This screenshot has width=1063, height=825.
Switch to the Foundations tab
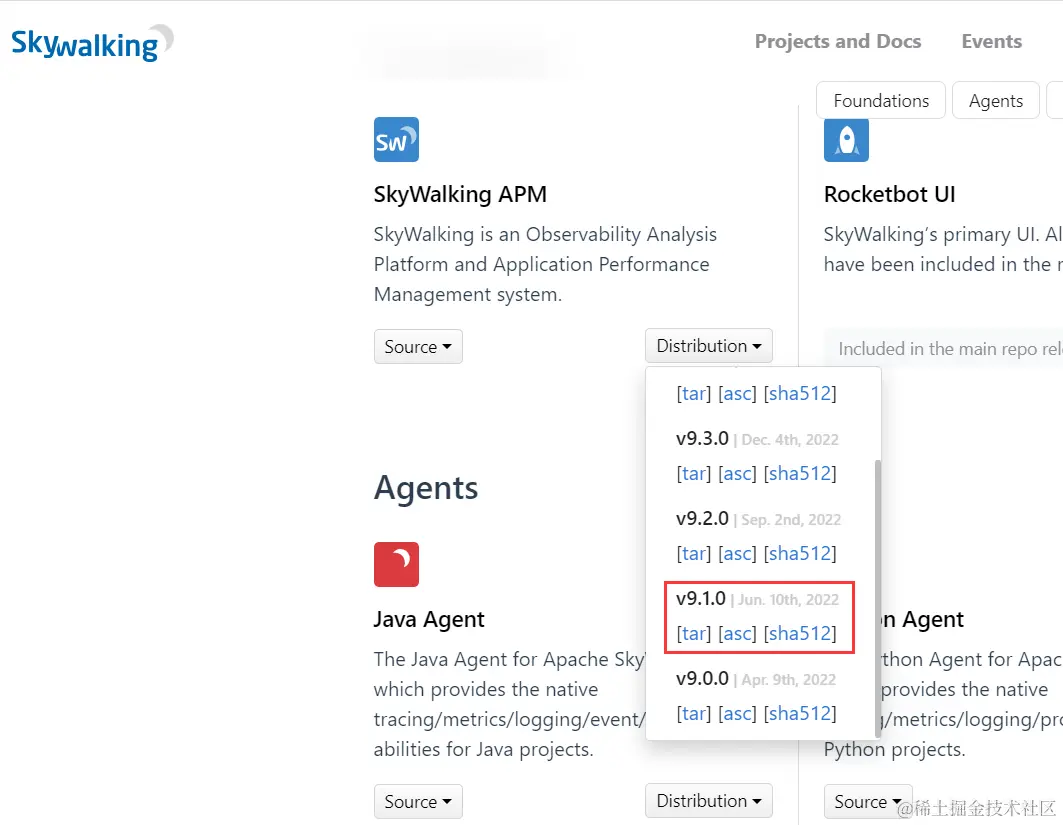tap(881, 100)
